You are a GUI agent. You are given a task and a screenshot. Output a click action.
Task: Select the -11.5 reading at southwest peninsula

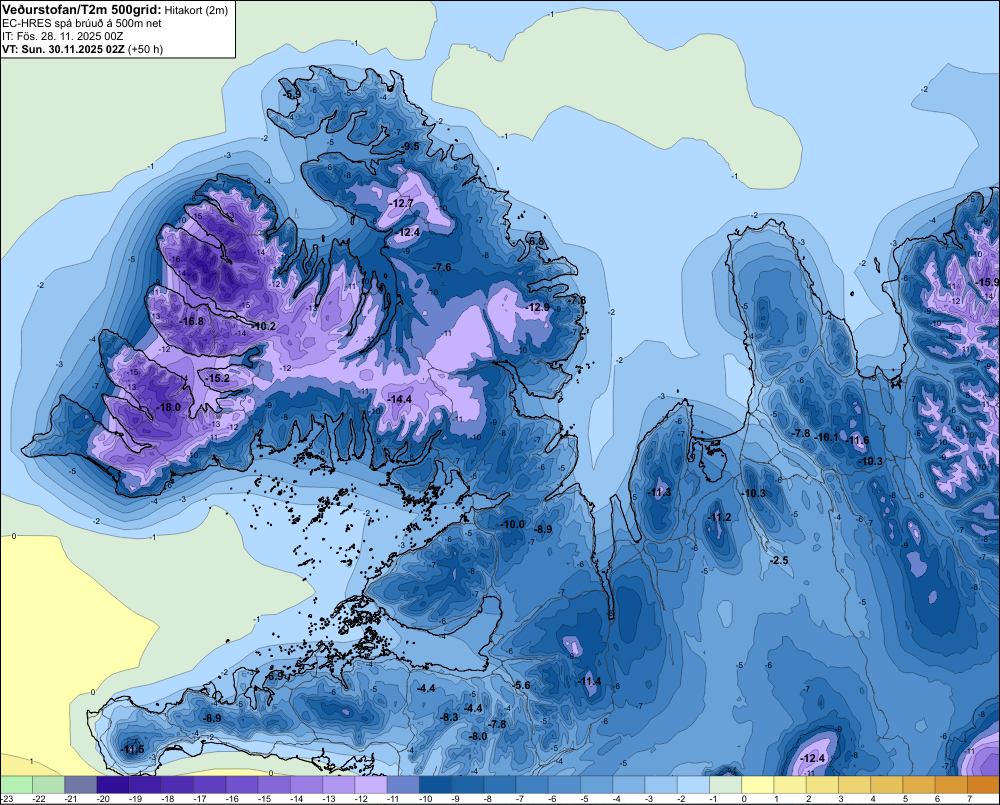pyautogui.click(x=133, y=750)
